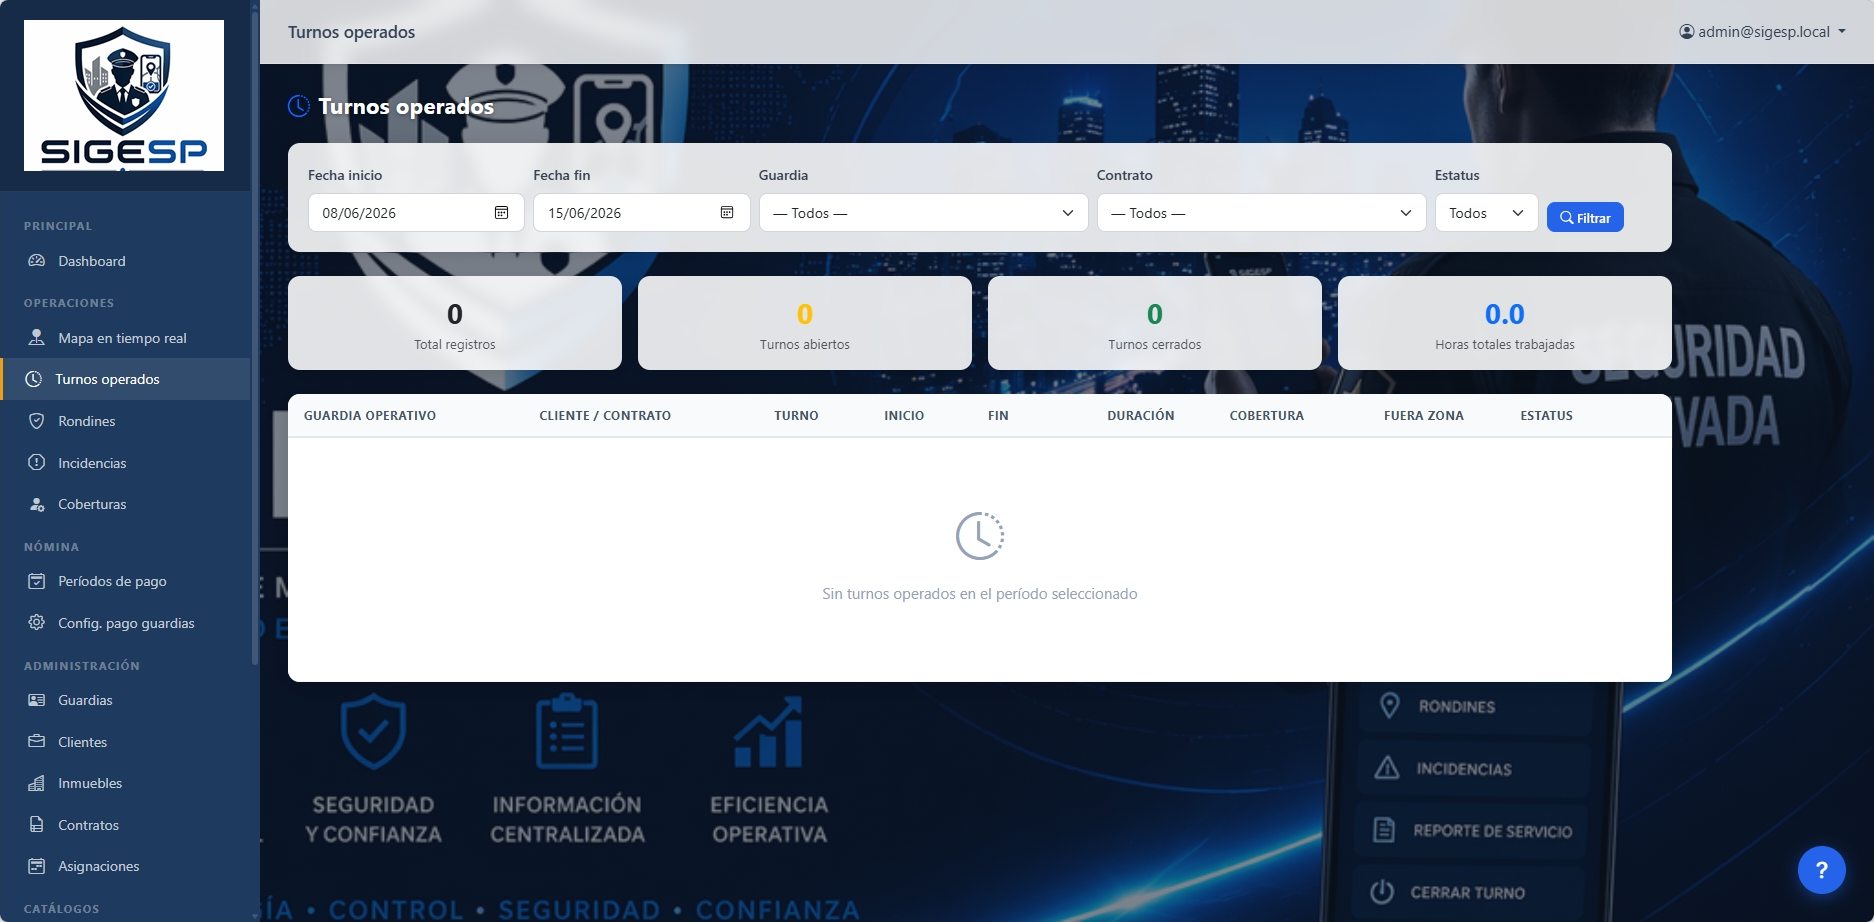The height and width of the screenshot is (922, 1874).
Task: Click the TURNO column header
Action: pos(796,416)
